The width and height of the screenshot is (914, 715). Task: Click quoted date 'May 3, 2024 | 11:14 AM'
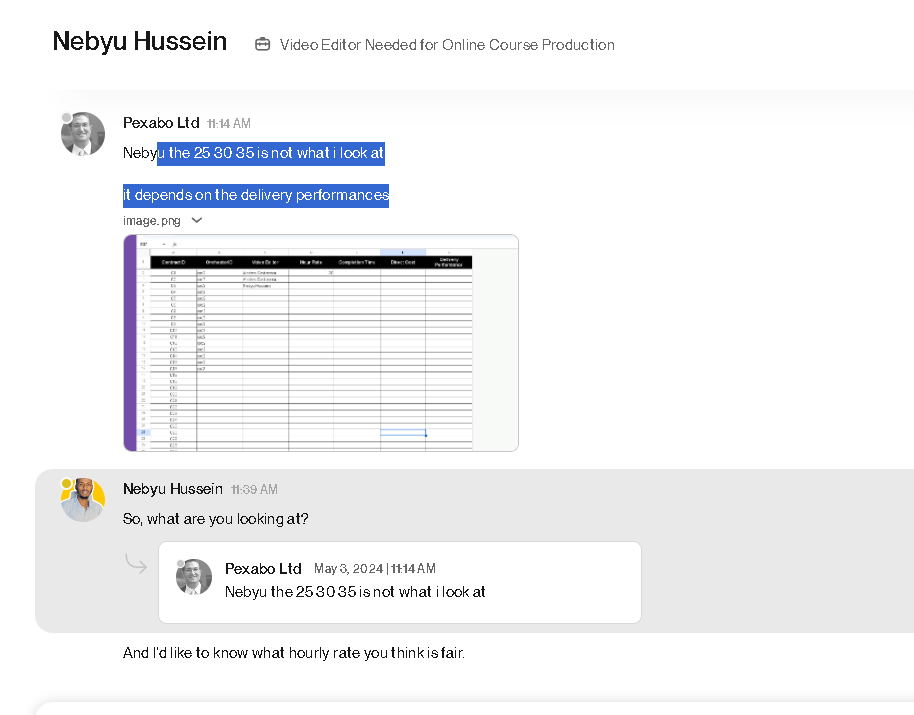375,568
